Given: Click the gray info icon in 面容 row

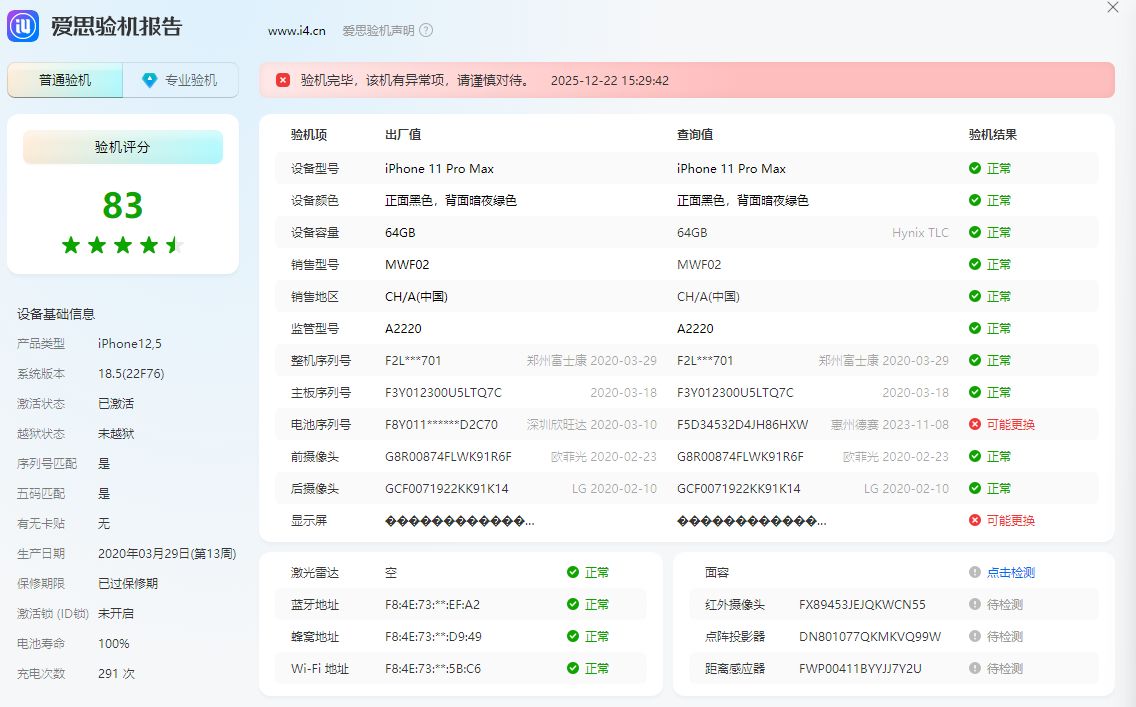Looking at the screenshot, I should pyautogui.click(x=974, y=572).
